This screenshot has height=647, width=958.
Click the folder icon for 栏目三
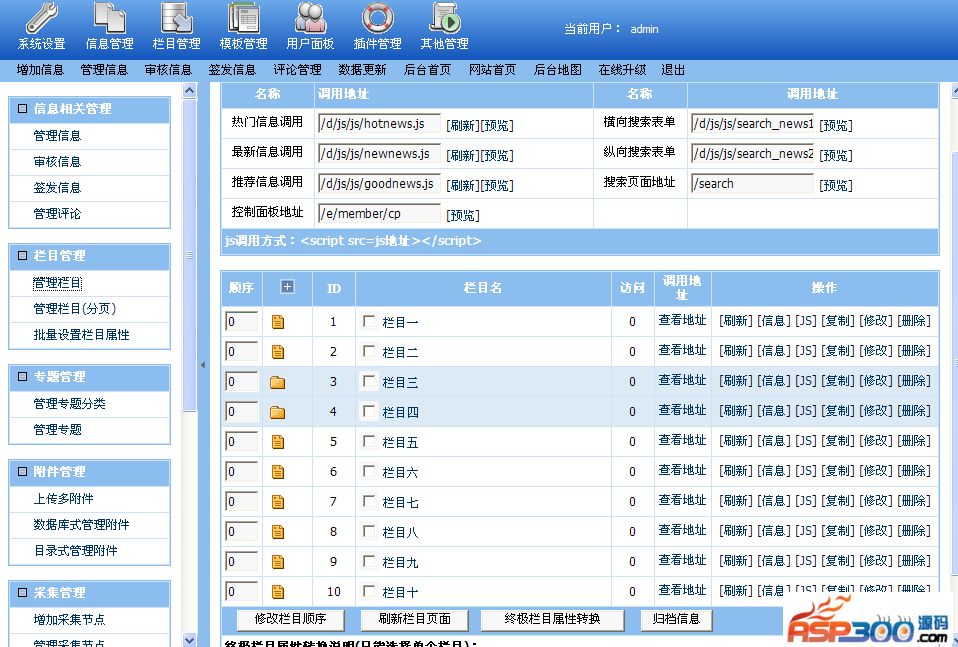277,382
